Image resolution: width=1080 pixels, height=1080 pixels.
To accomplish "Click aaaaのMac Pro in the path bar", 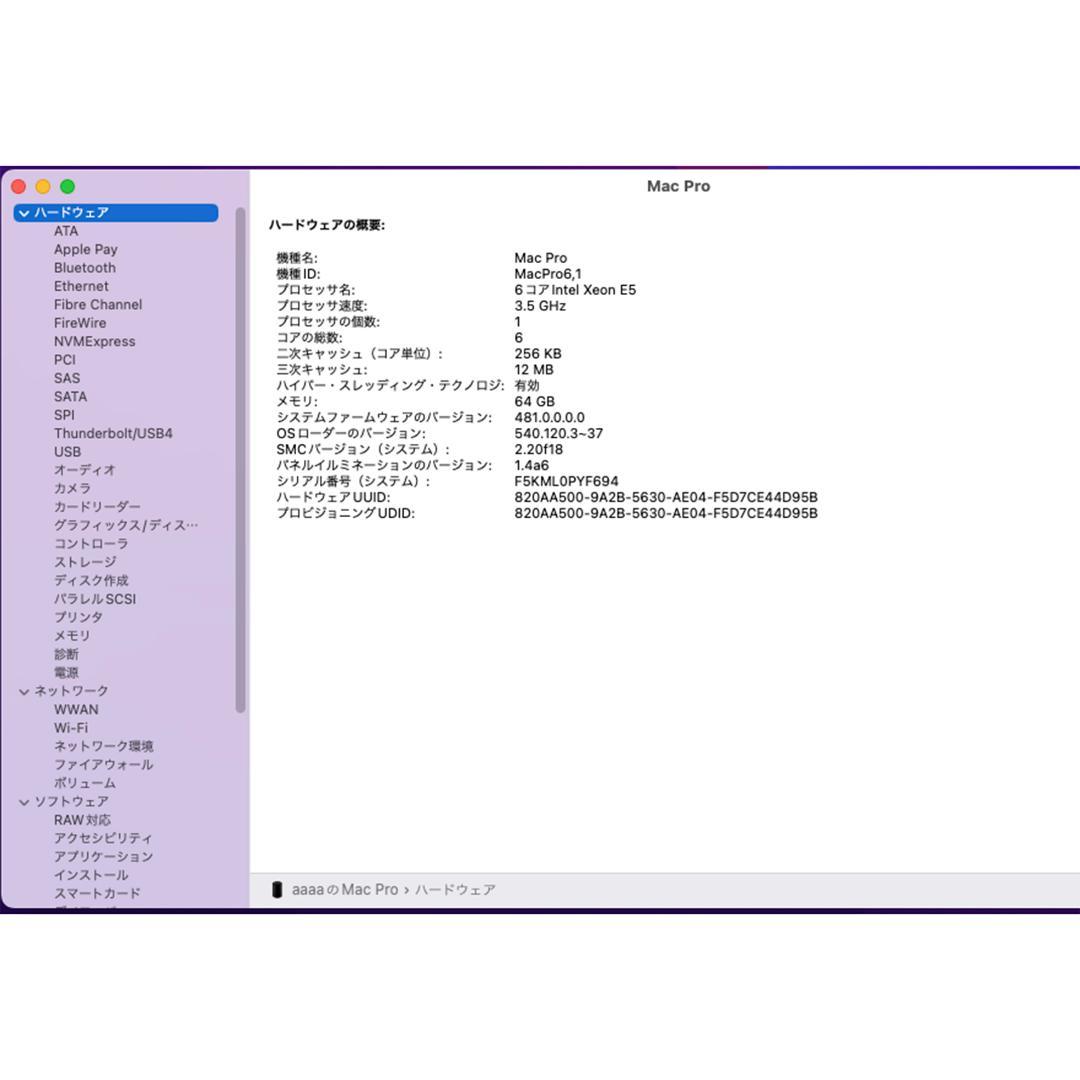I will coord(344,889).
